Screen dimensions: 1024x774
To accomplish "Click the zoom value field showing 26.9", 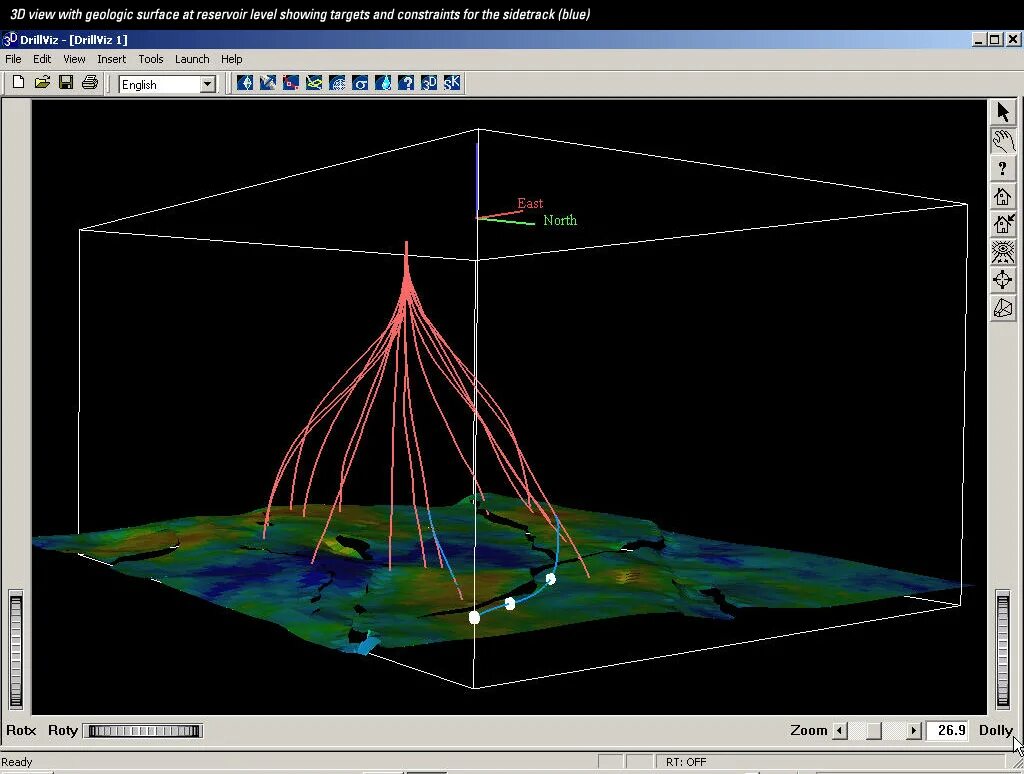I will coord(947,730).
